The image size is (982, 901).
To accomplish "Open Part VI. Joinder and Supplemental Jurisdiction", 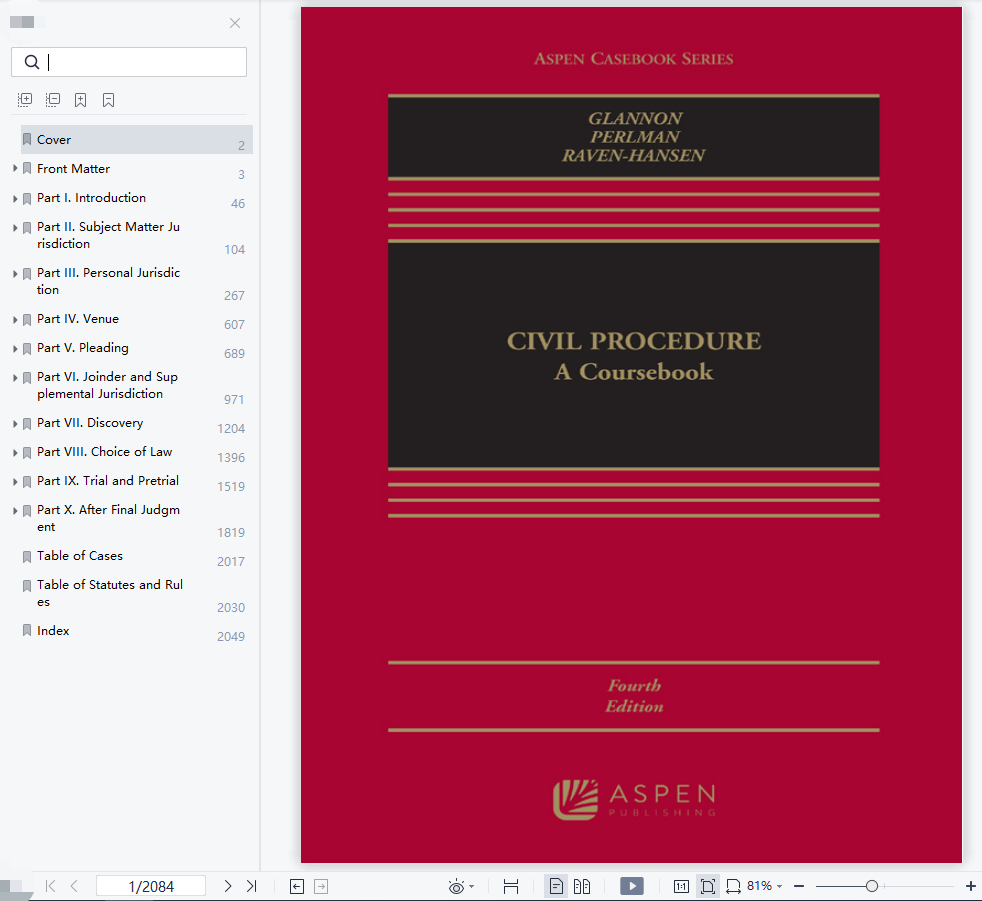I will tap(107, 385).
